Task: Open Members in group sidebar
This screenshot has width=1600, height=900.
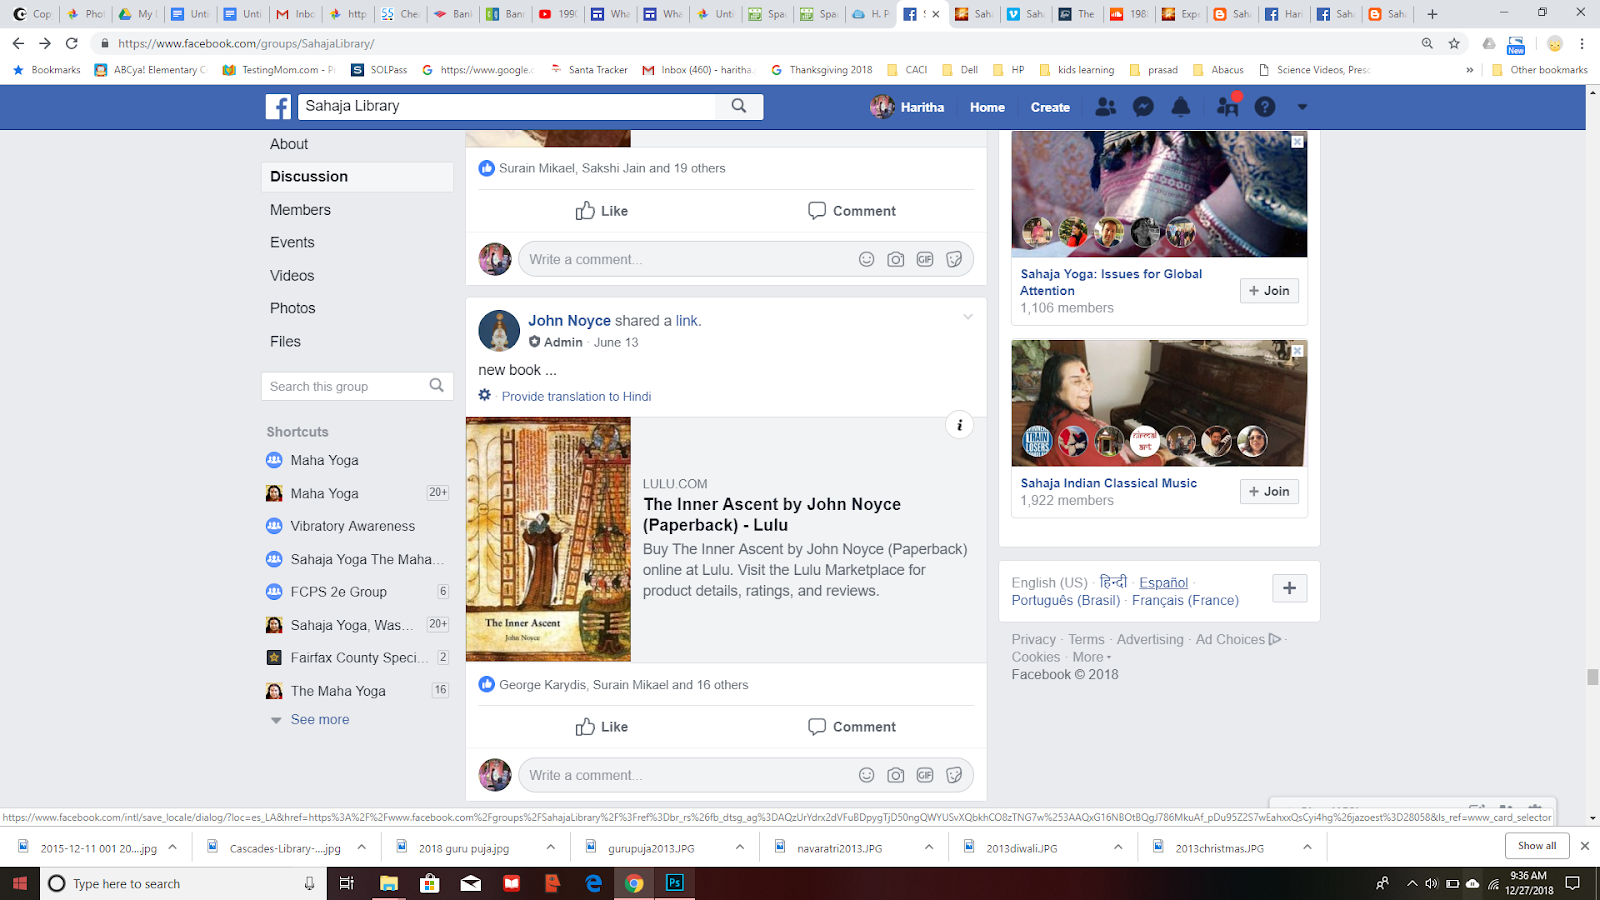Action: pos(300,210)
